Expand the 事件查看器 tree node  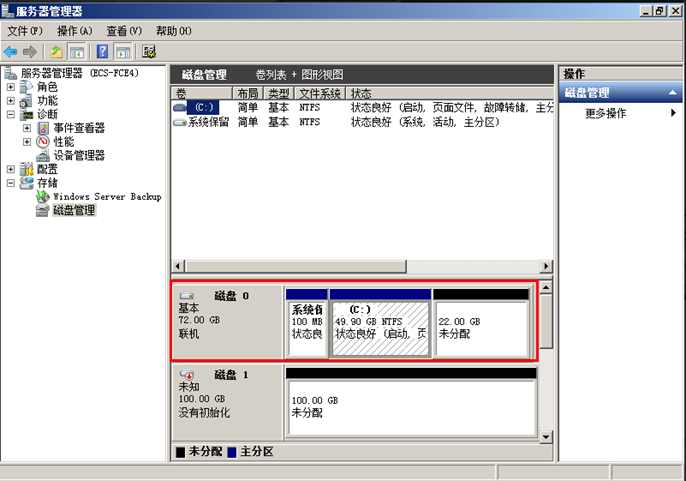click(x=27, y=128)
